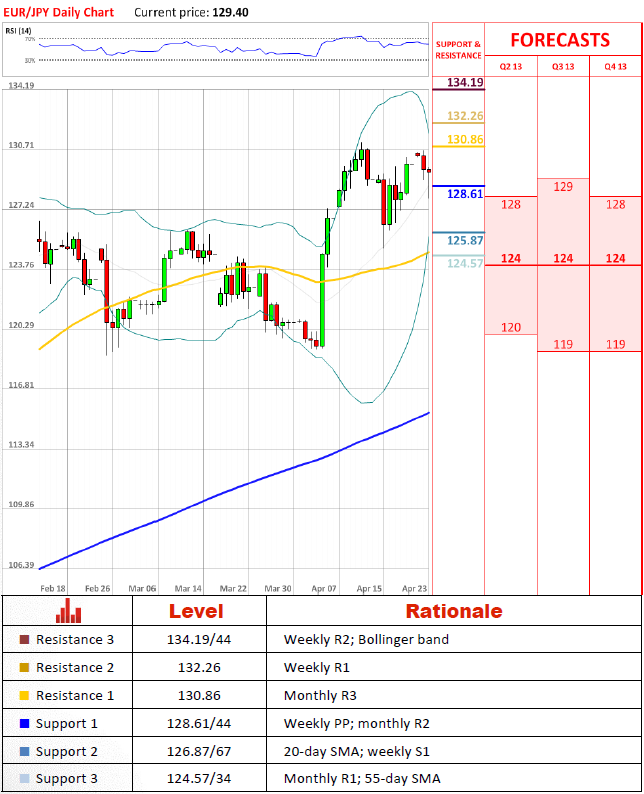The image size is (644, 794).
Task: Click the 128.61 support level label
Action: tap(465, 194)
